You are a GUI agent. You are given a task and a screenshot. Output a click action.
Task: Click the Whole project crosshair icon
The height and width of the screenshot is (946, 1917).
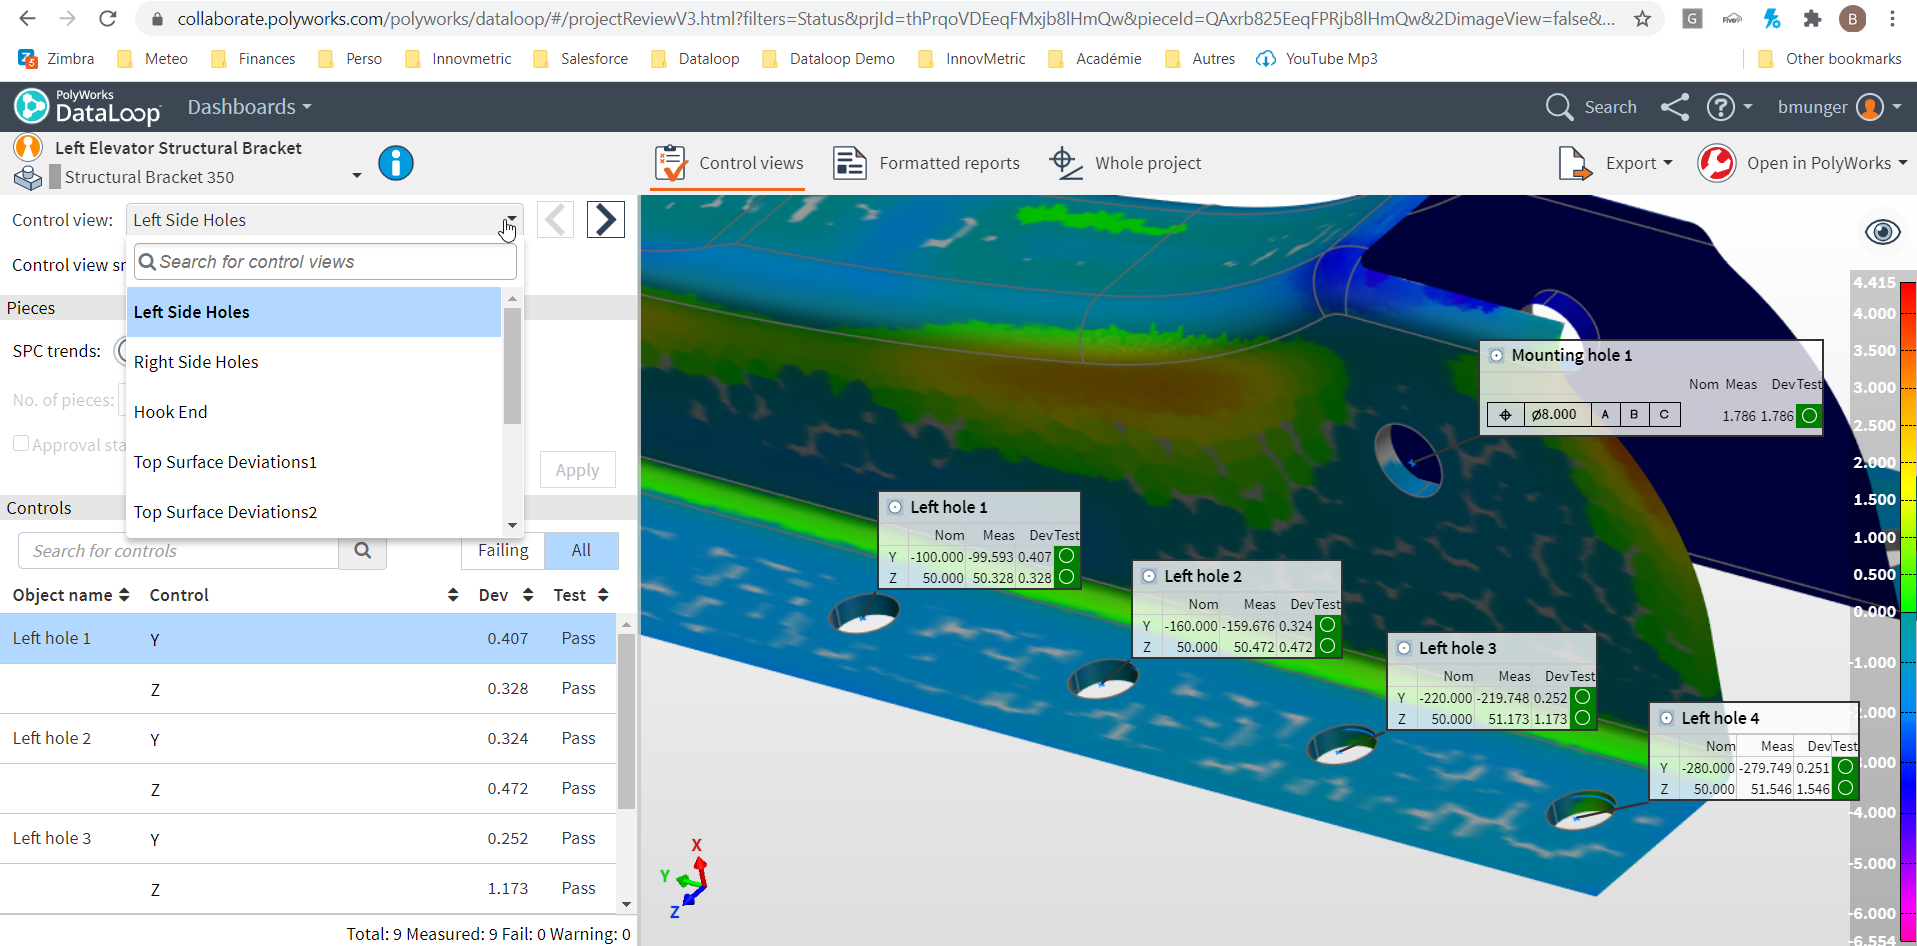click(x=1065, y=163)
